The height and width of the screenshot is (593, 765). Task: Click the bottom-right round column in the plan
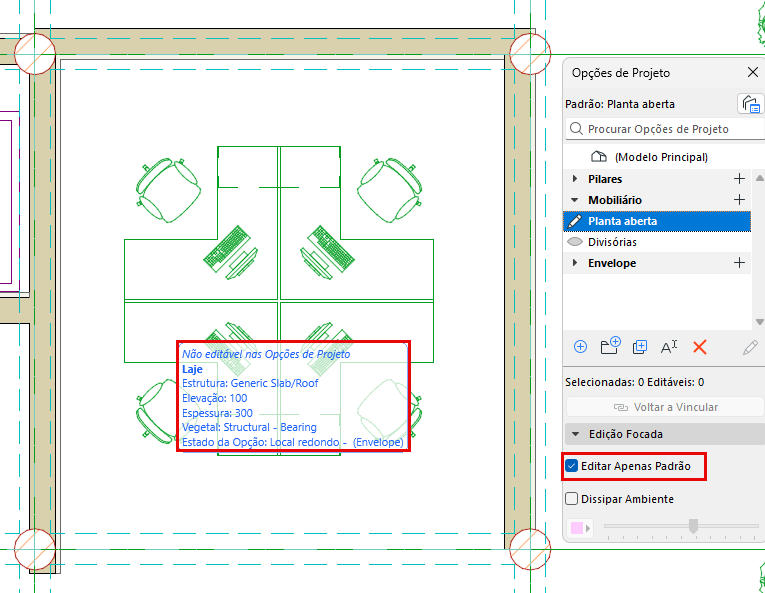click(x=530, y=549)
